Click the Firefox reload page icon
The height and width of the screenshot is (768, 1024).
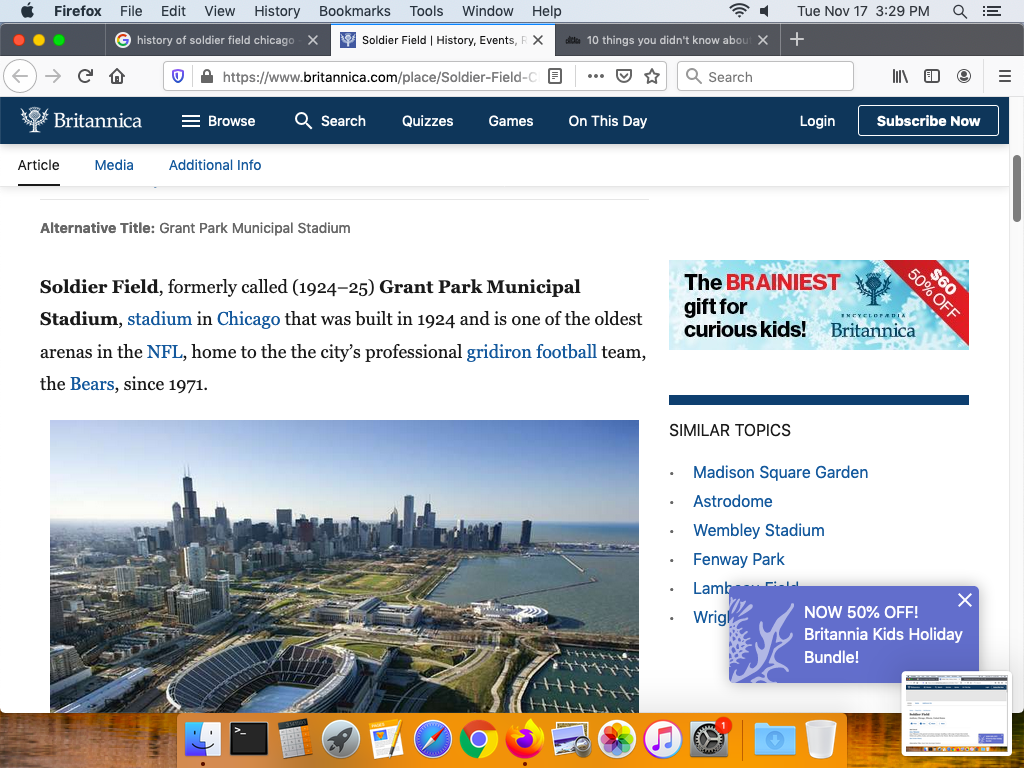[x=85, y=77]
